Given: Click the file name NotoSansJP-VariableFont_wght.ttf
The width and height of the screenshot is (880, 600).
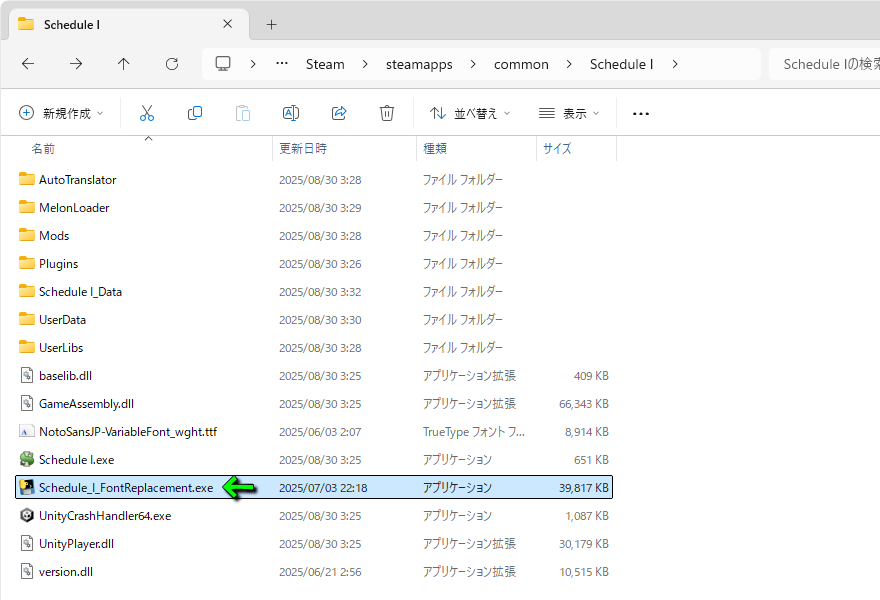Looking at the screenshot, I should tap(128, 432).
